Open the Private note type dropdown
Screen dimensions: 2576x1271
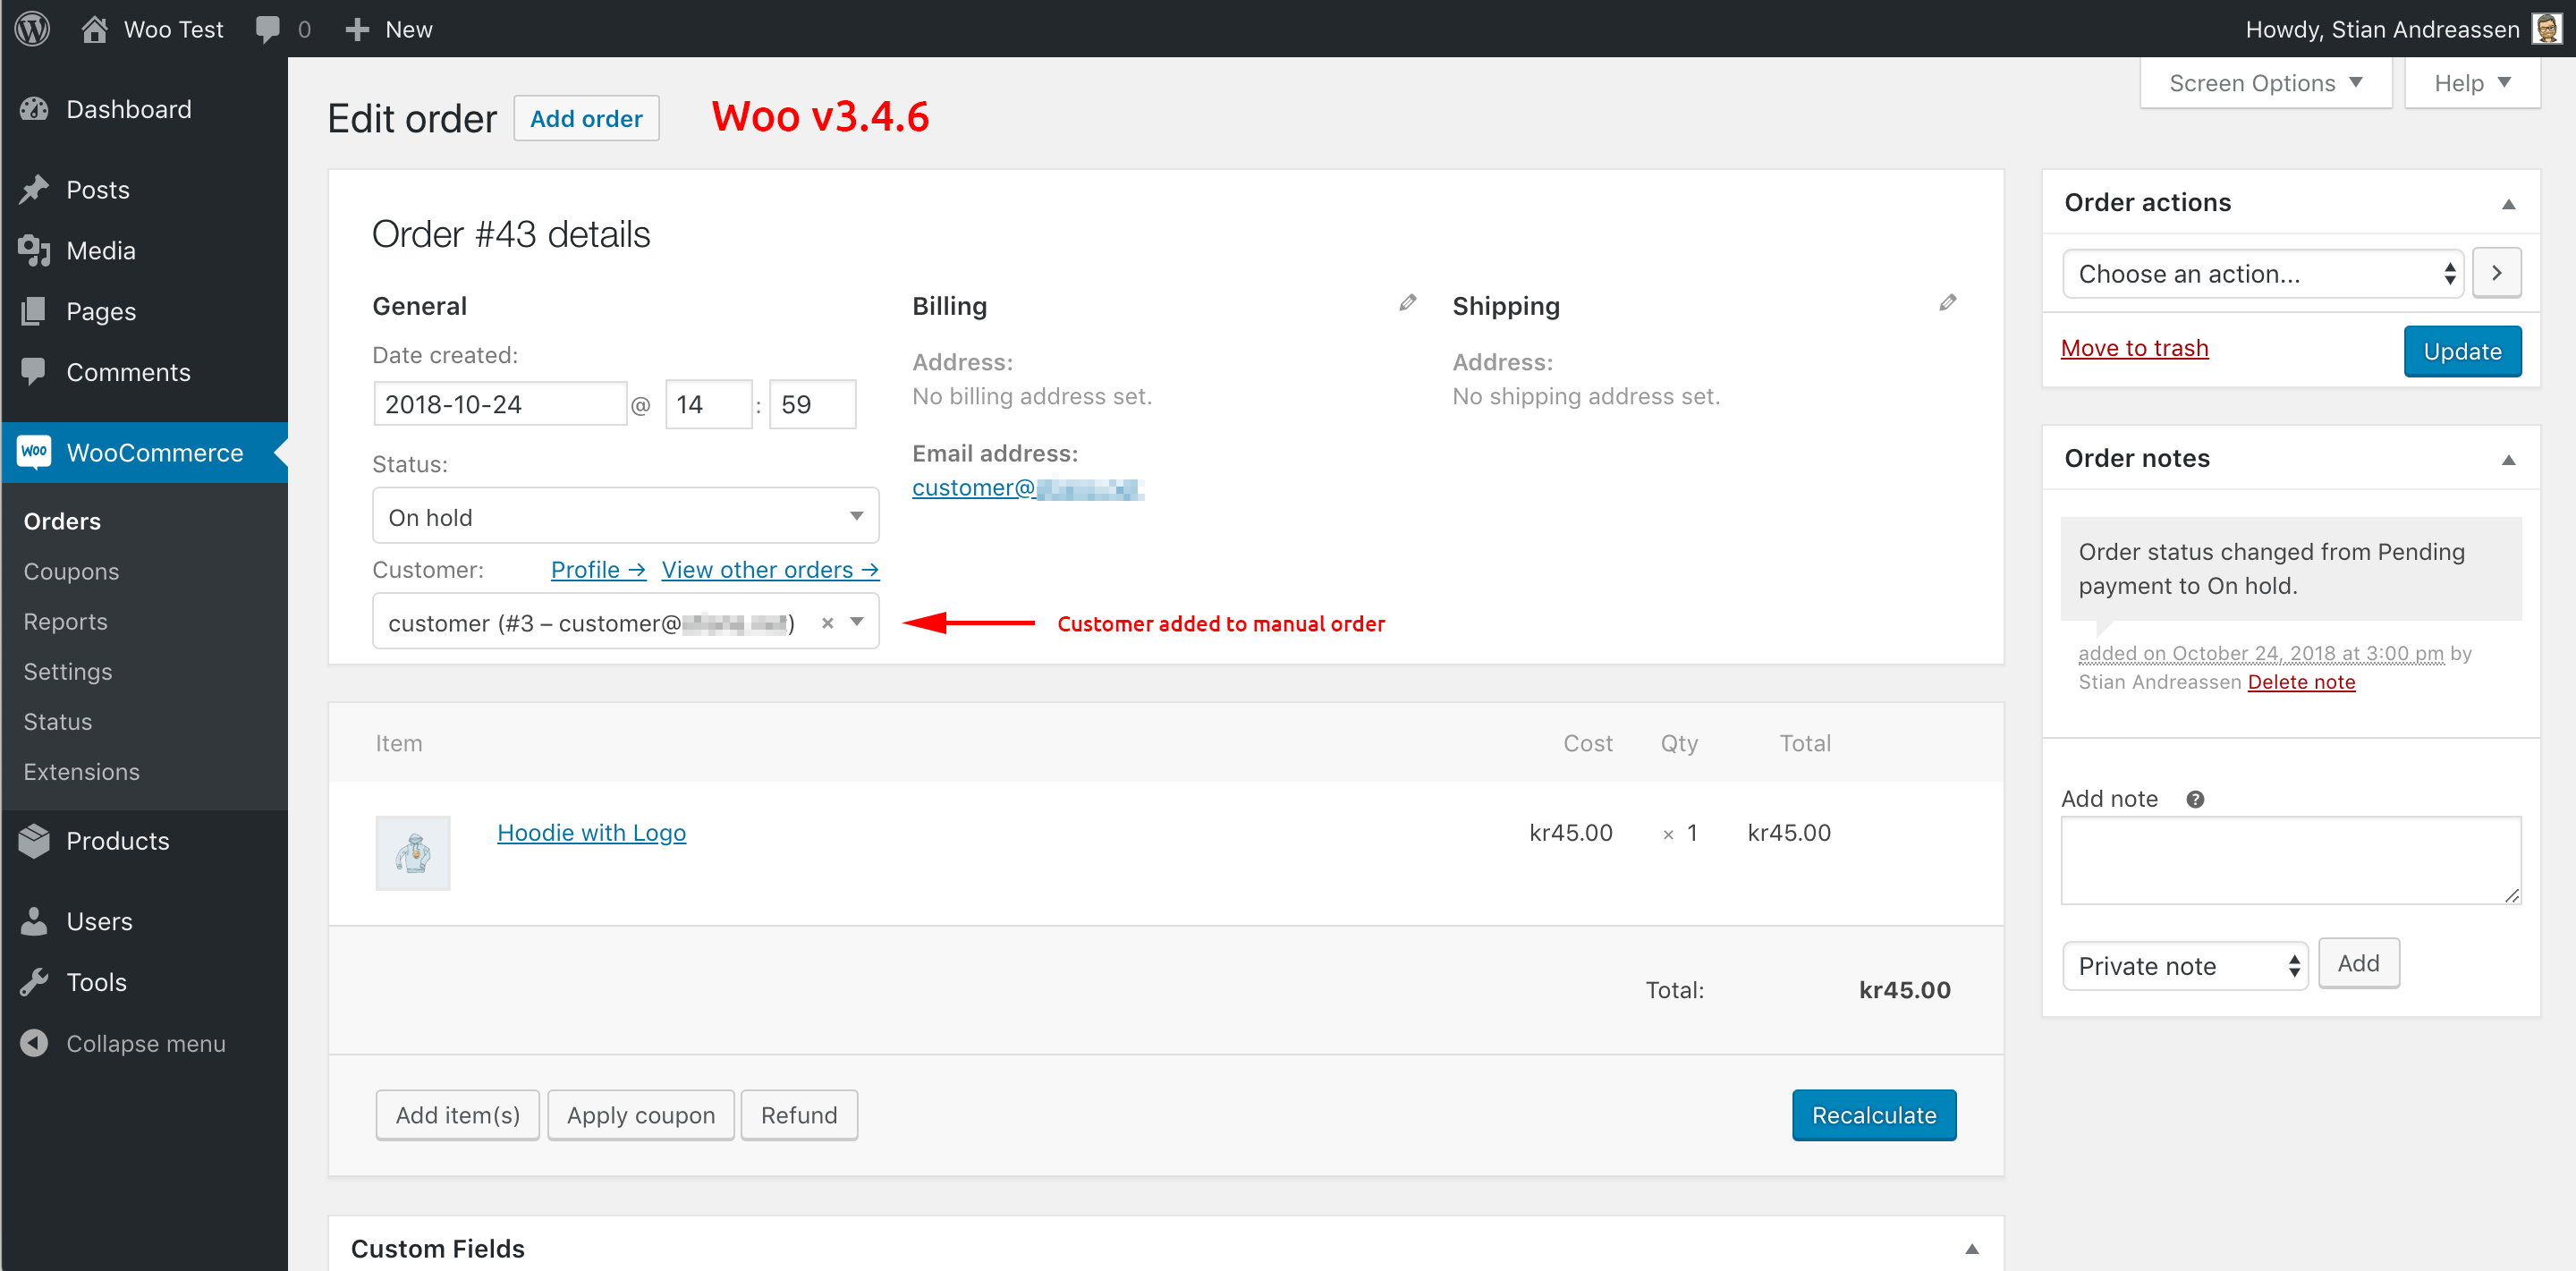coord(2185,965)
